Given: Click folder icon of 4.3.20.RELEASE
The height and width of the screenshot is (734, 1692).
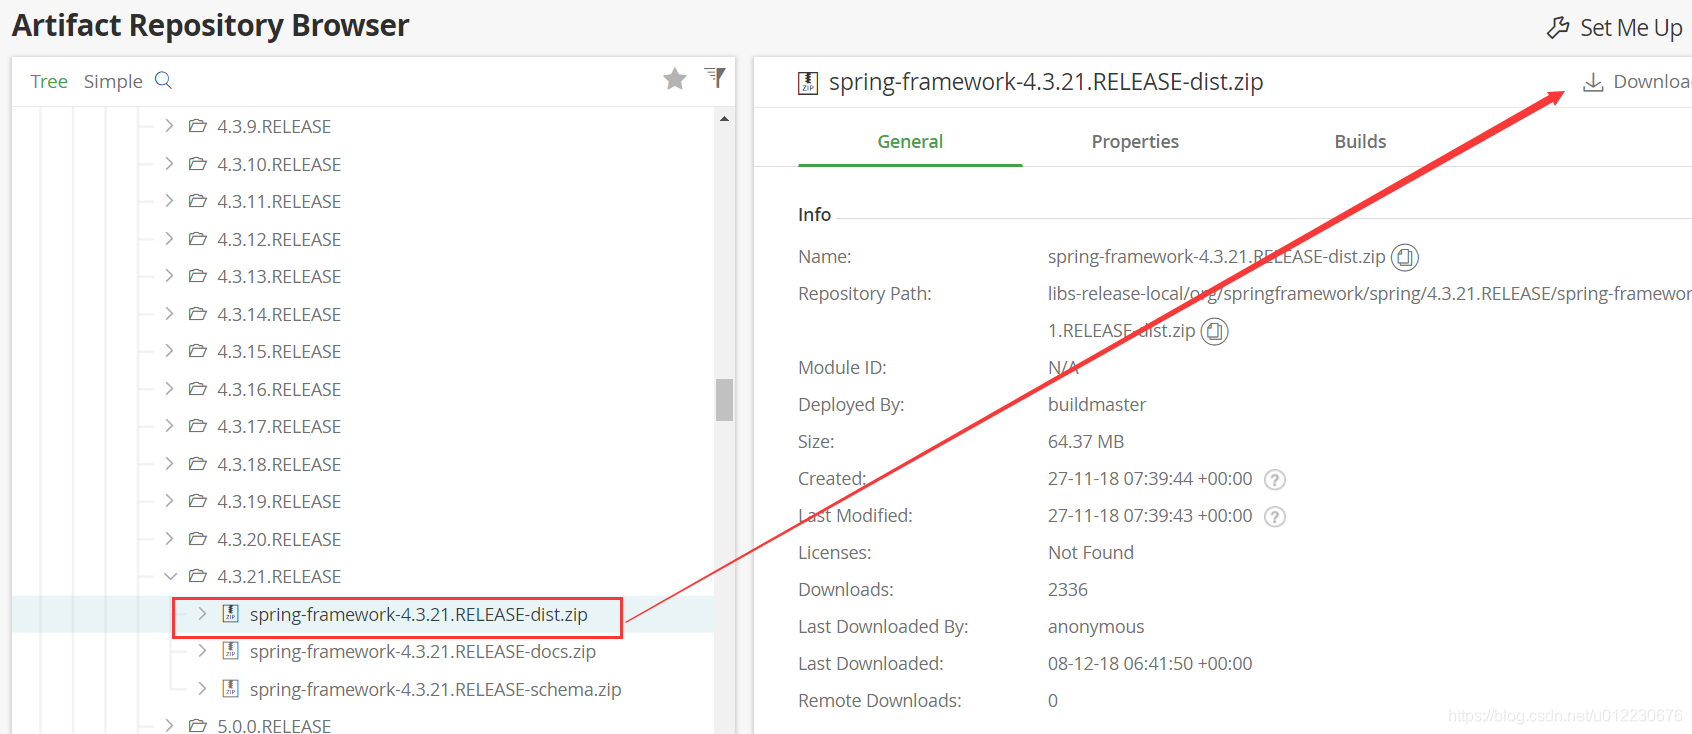Looking at the screenshot, I should click(x=198, y=539).
